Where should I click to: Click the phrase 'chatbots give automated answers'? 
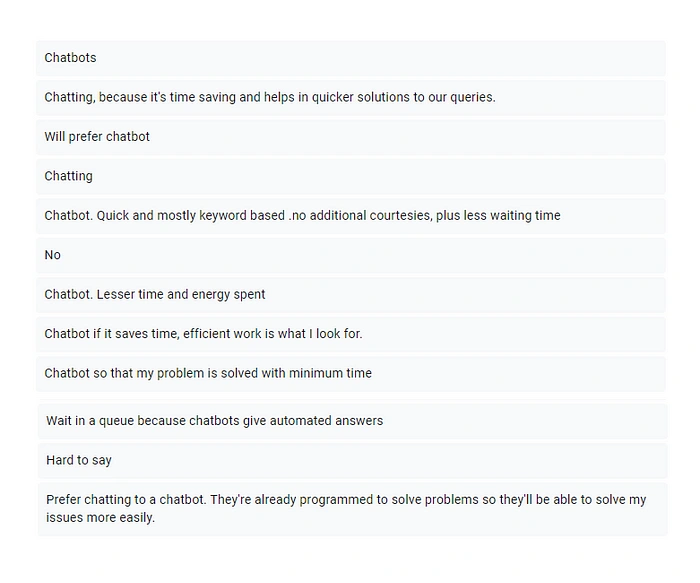[286, 421]
